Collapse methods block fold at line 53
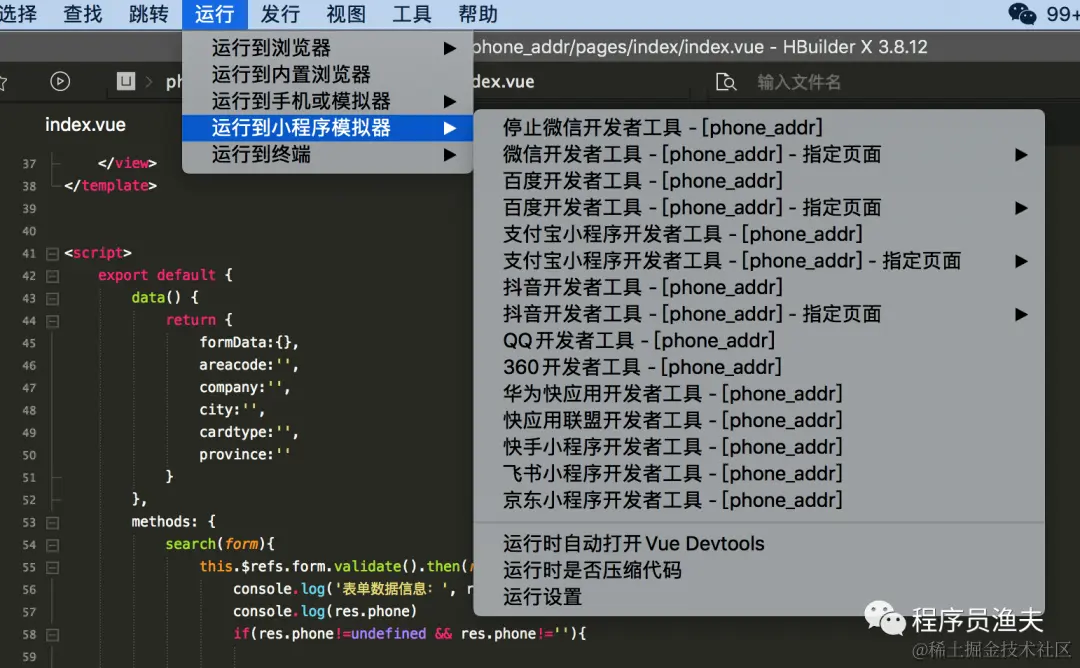 (x=52, y=523)
